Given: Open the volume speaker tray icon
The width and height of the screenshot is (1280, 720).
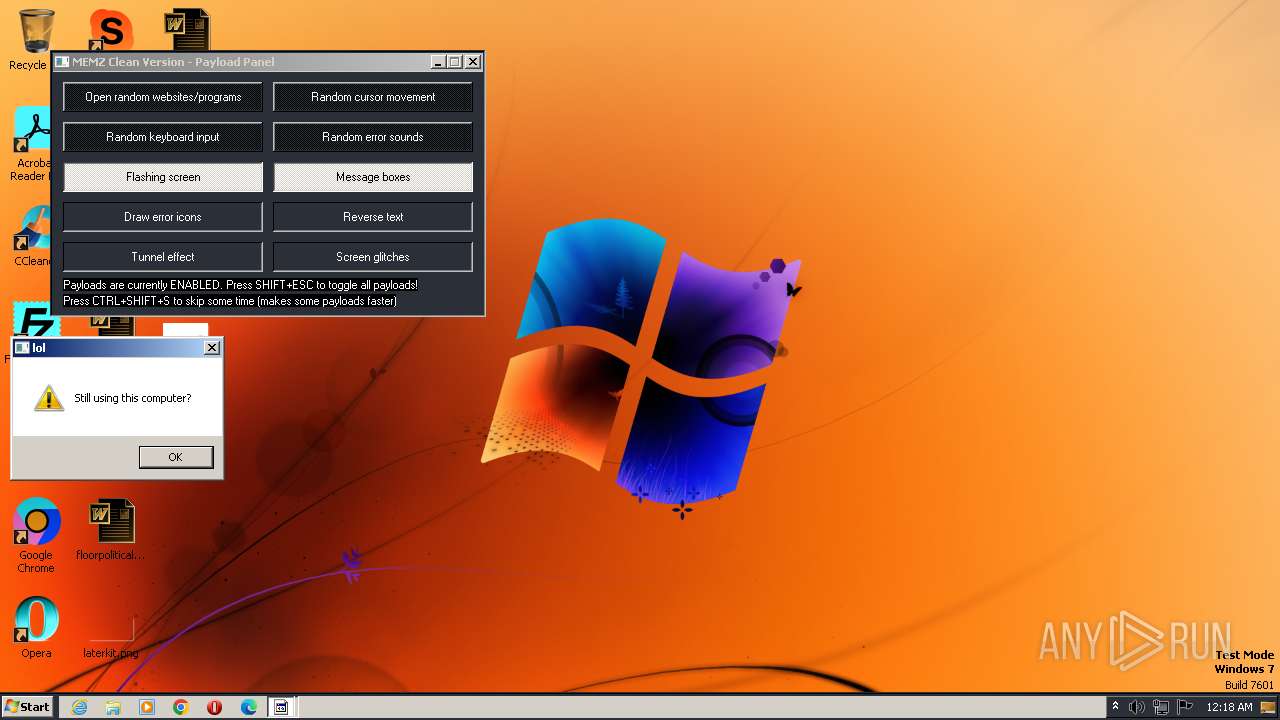Looking at the screenshot, I should (x=1137, y=707).
